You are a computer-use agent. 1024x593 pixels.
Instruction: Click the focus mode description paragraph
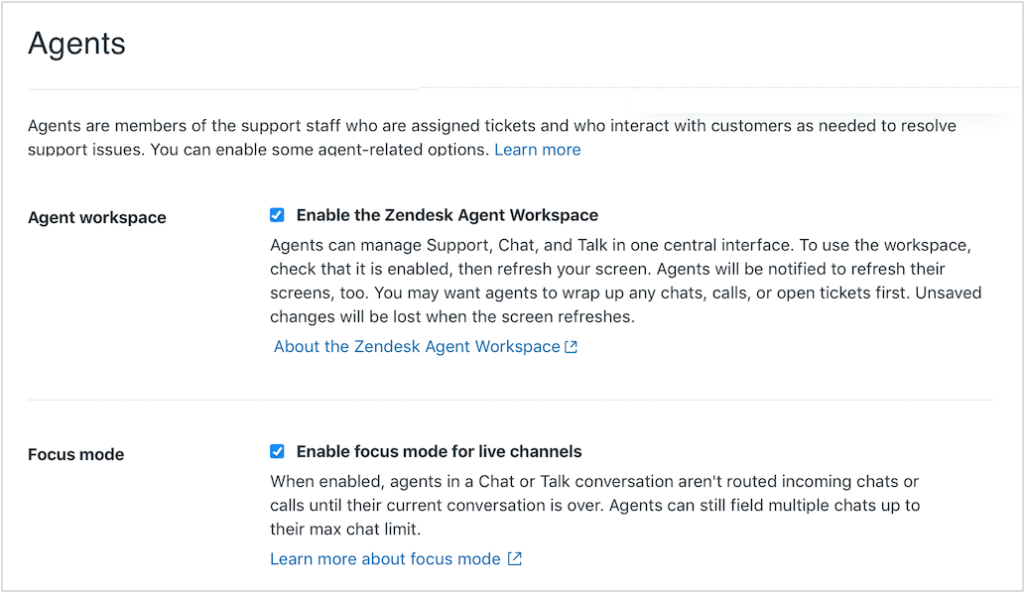tap(595, 505)
